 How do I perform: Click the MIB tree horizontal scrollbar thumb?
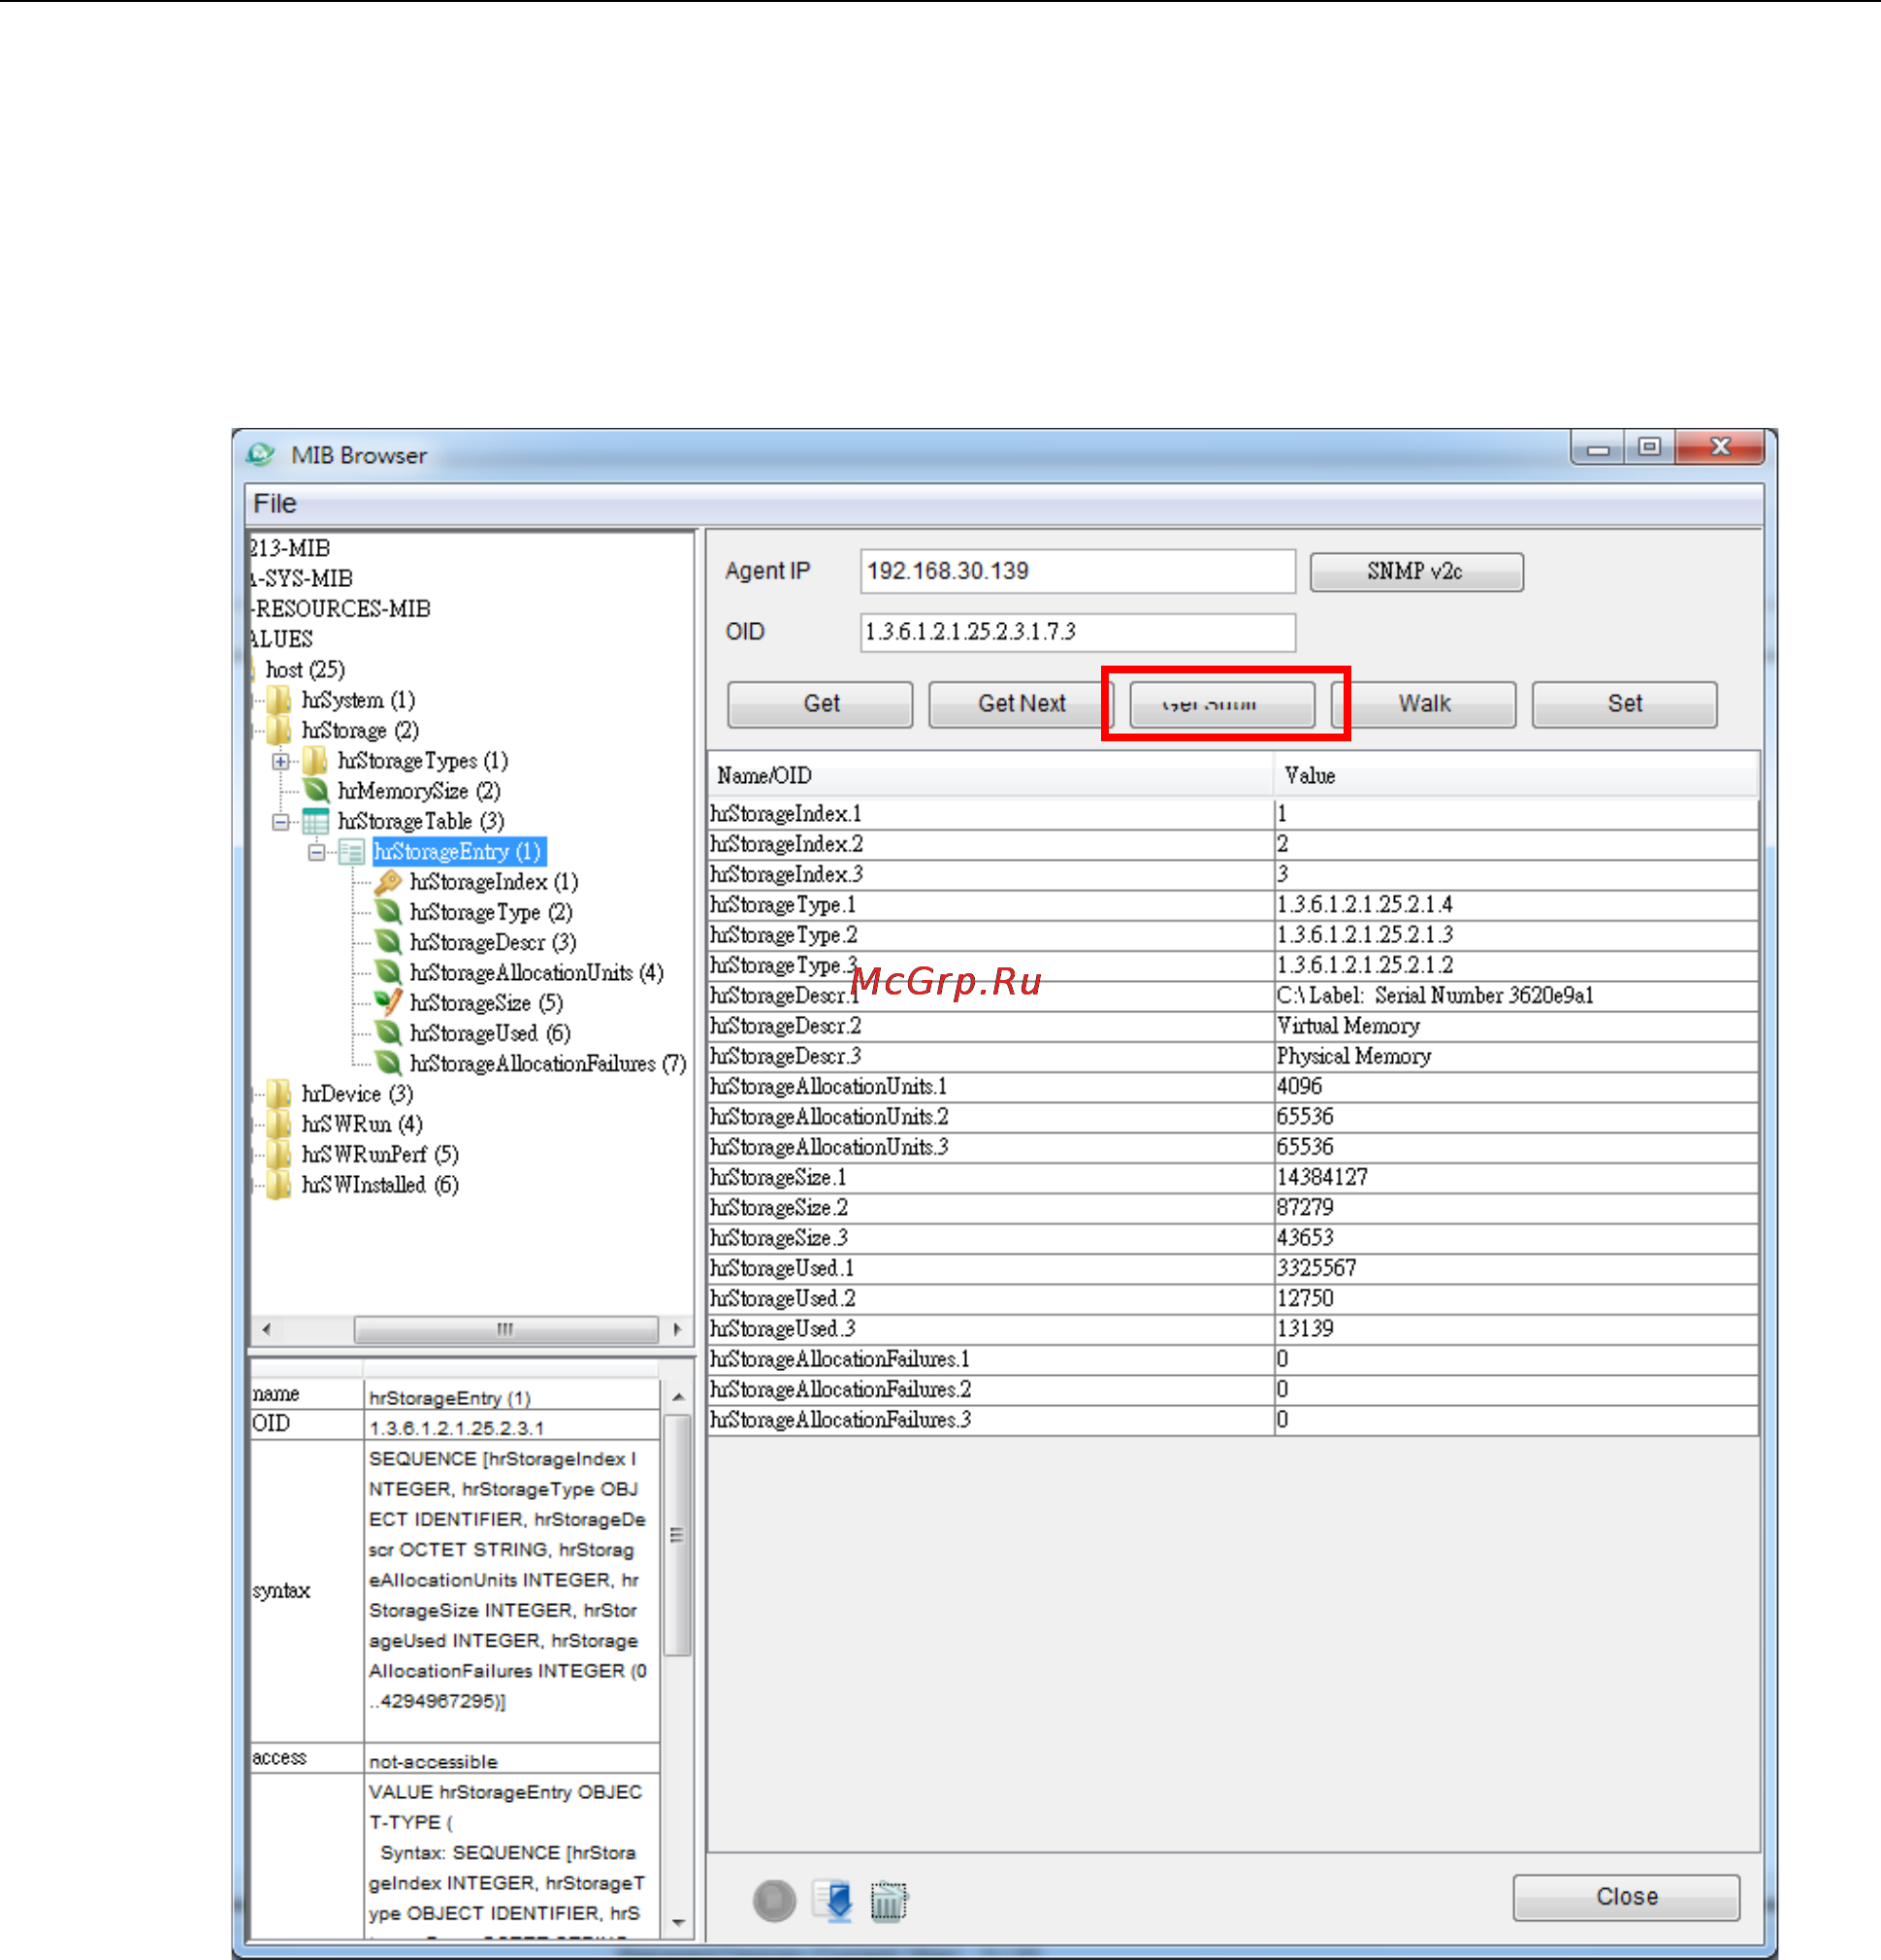506,1329
